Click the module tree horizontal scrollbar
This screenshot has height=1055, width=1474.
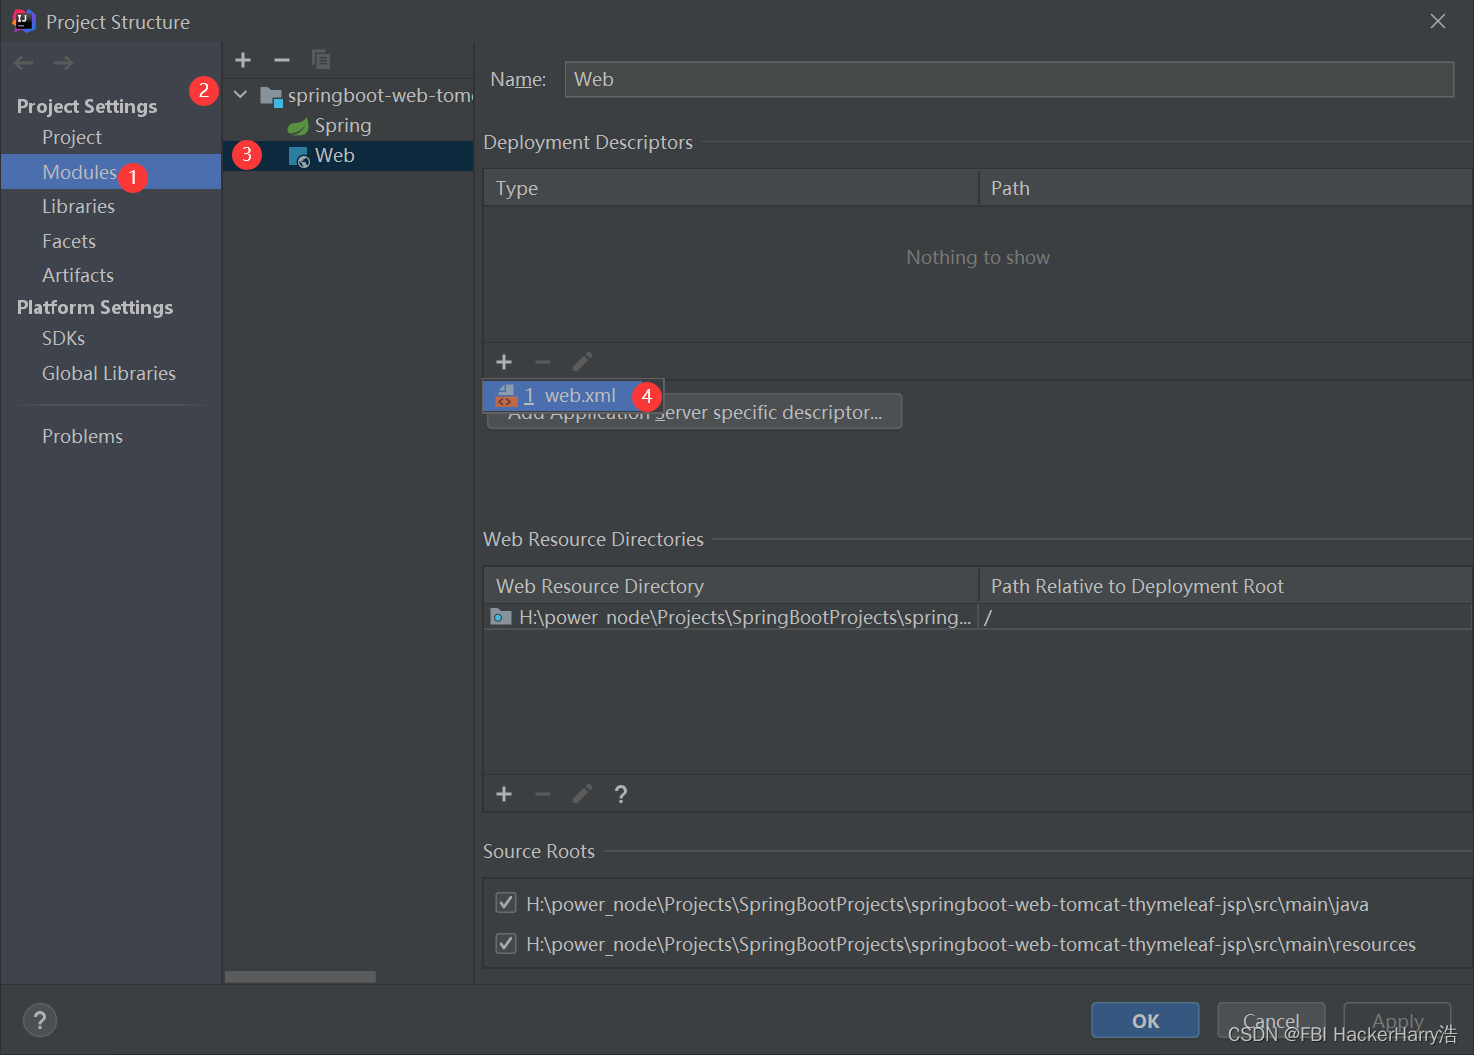click(x=300, y=977)
